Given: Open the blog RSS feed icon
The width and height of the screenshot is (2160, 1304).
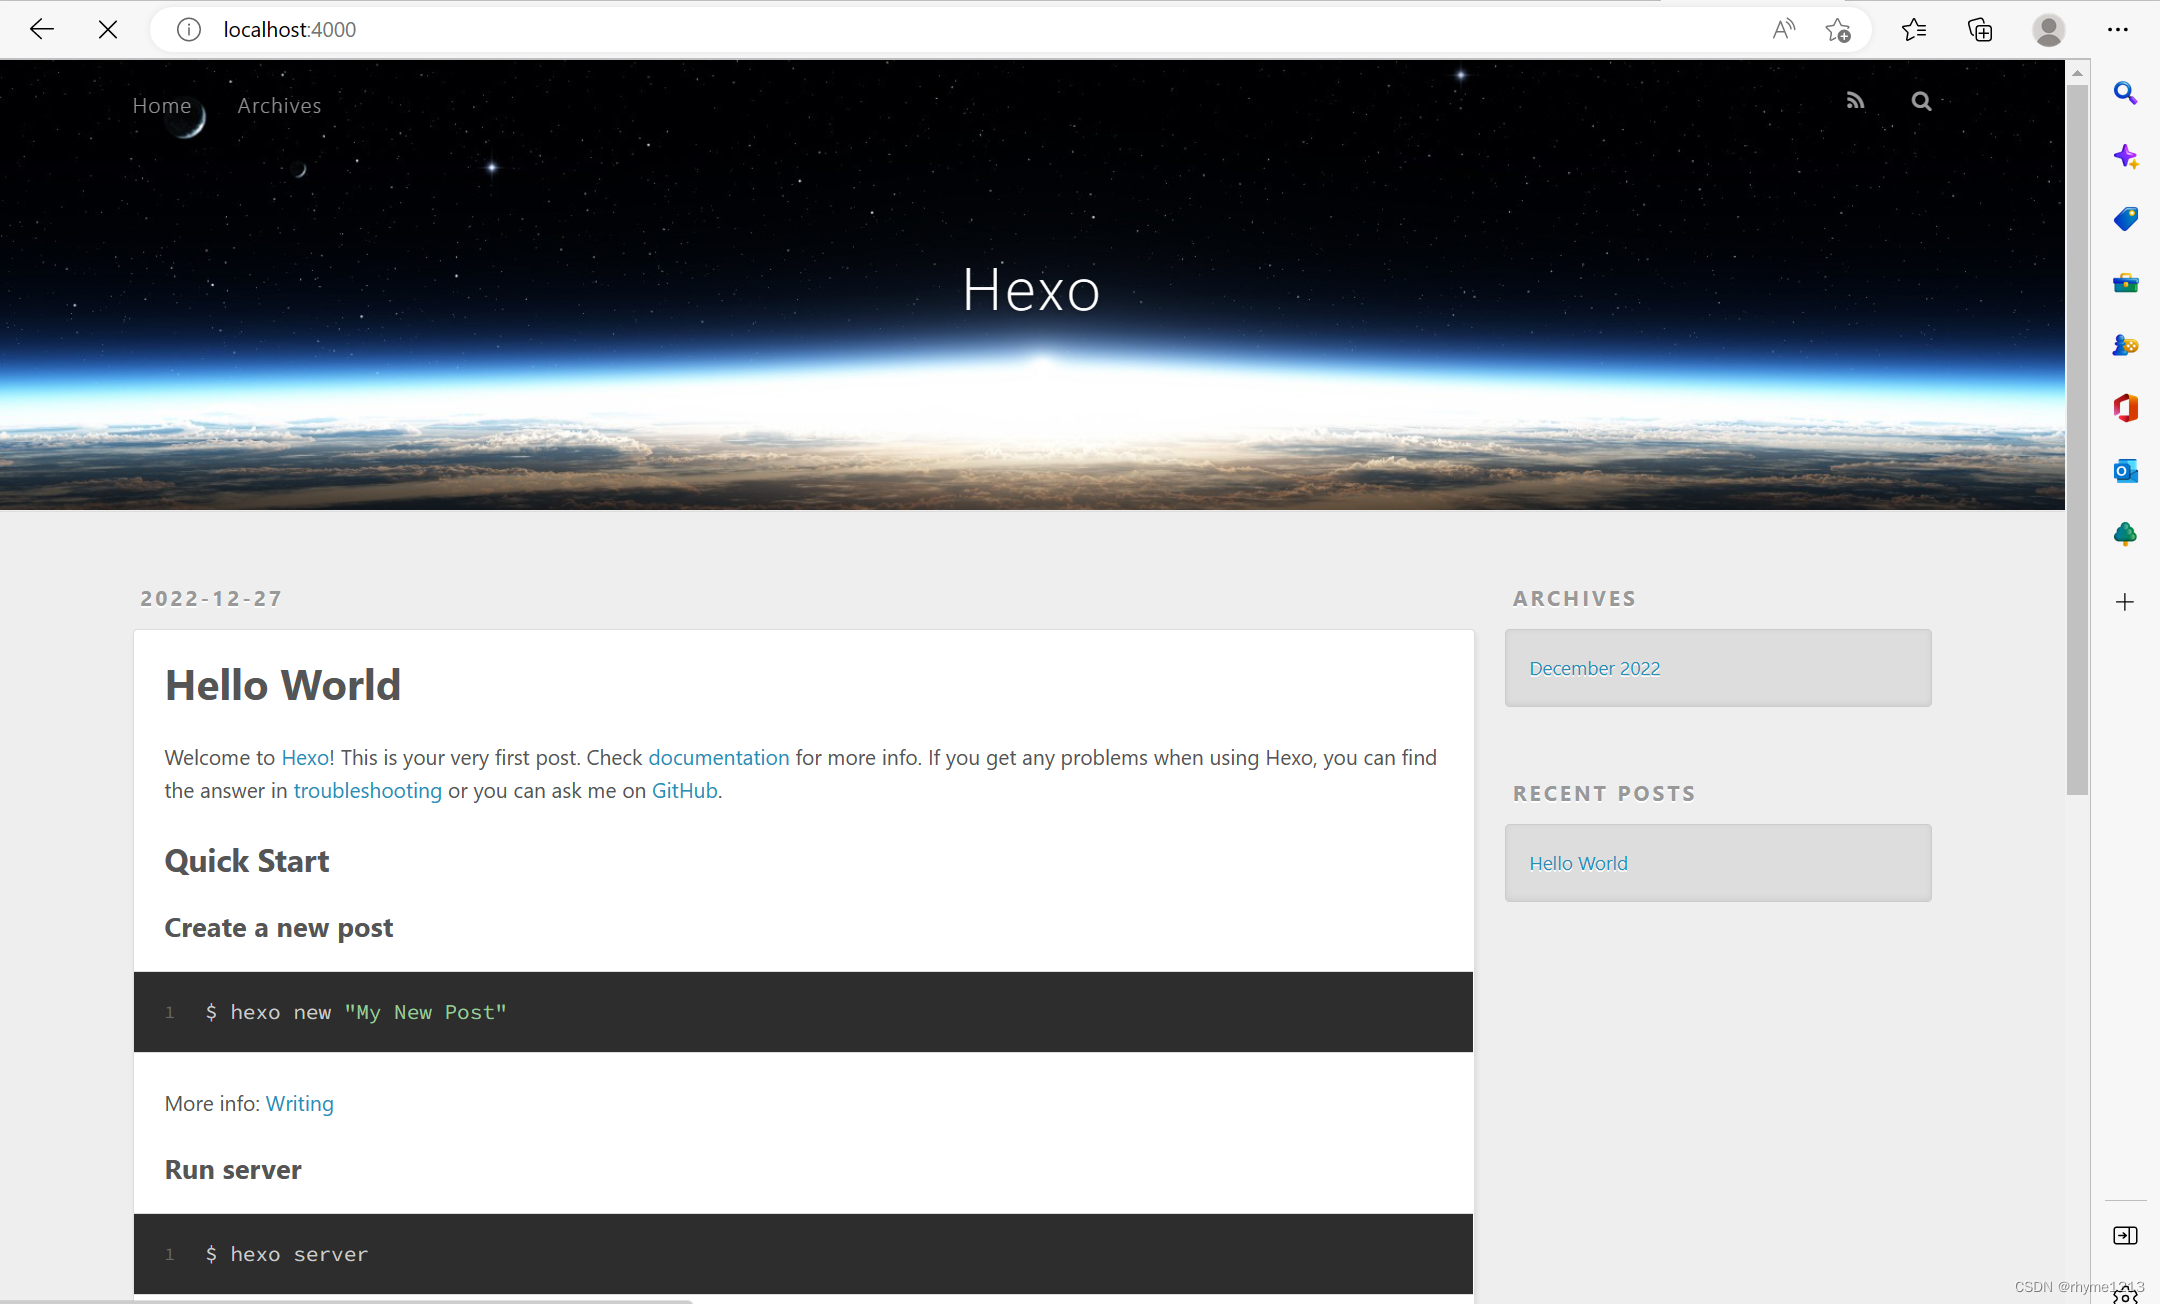Looking at the screenshot, I should pyautogui.click(x=1855, y=100).
